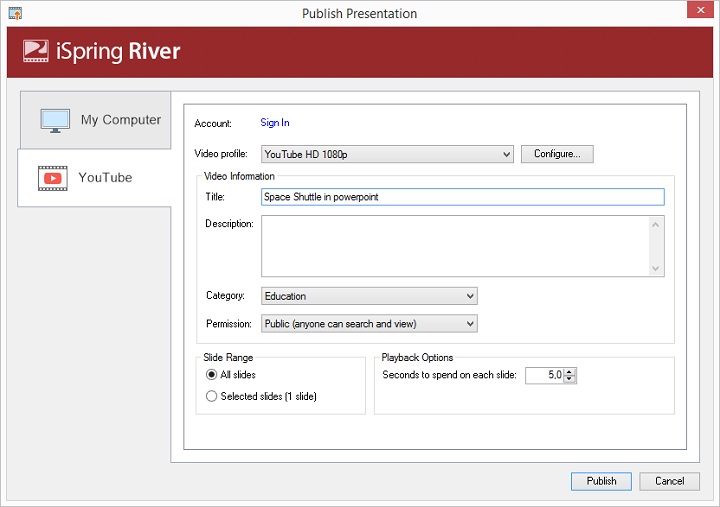Click the Description scrollbar up arrow
Viewport: 720px width, 507px height.
click(655, 225)
